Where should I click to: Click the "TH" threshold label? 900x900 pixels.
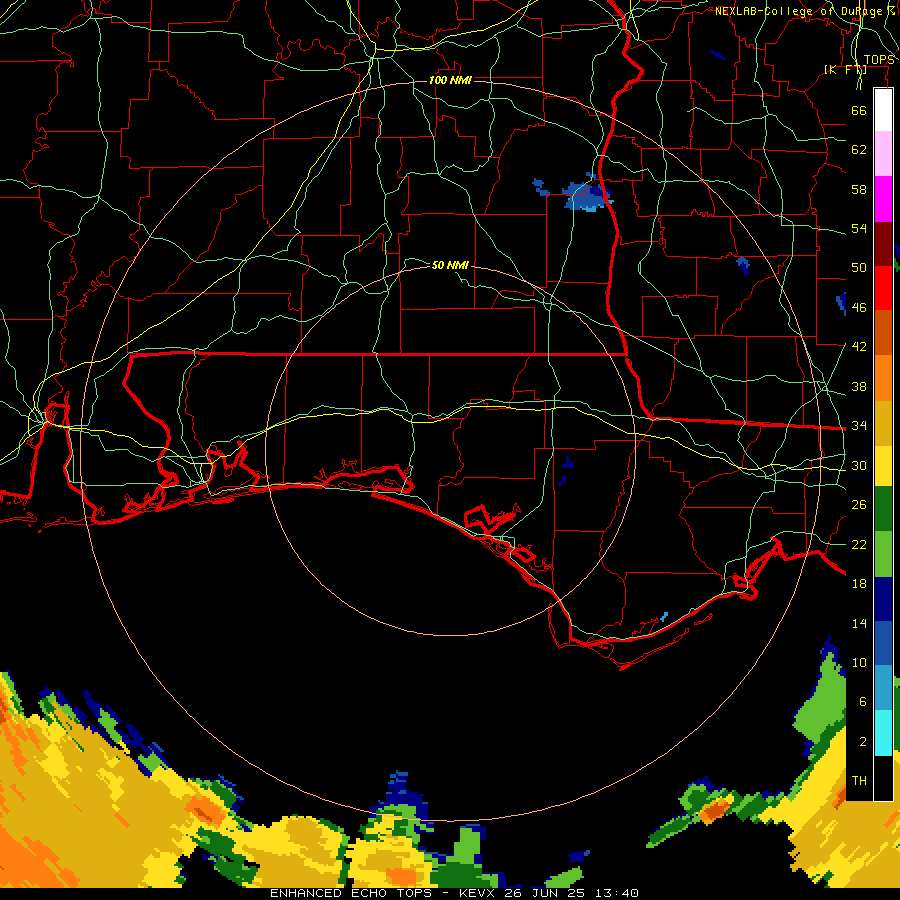click(859, 781)
